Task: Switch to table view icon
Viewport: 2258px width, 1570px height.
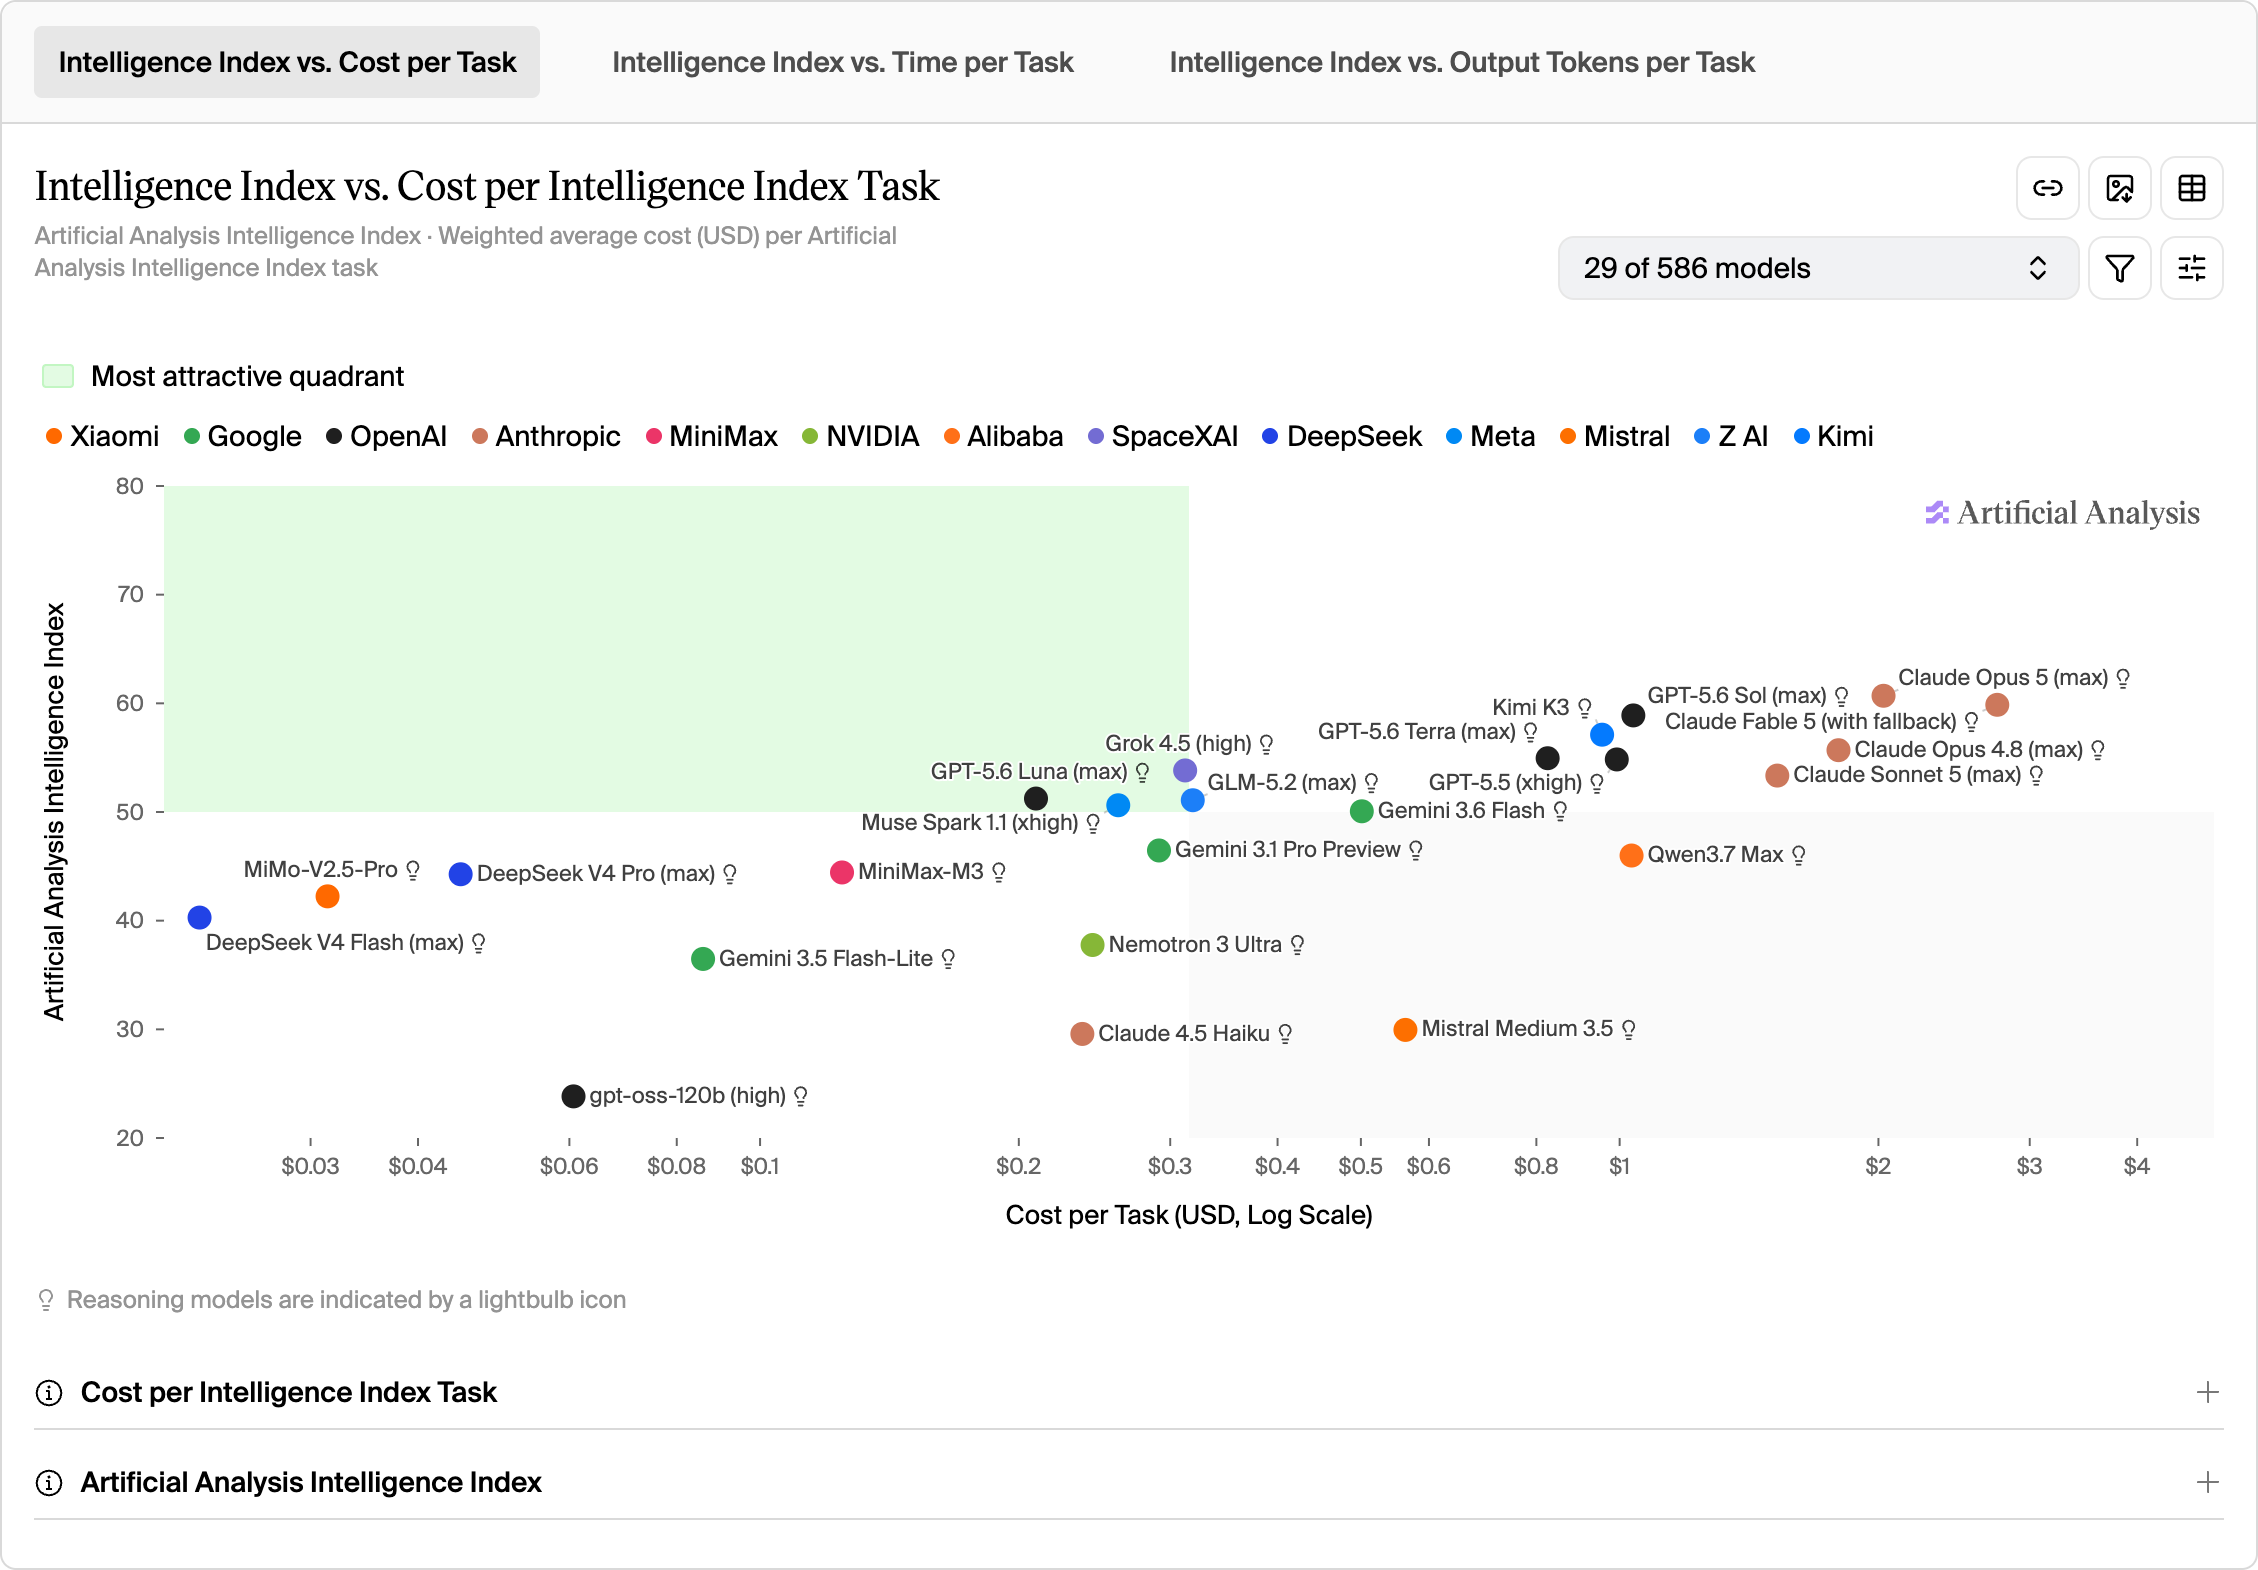Action: tap(2191, 188)
